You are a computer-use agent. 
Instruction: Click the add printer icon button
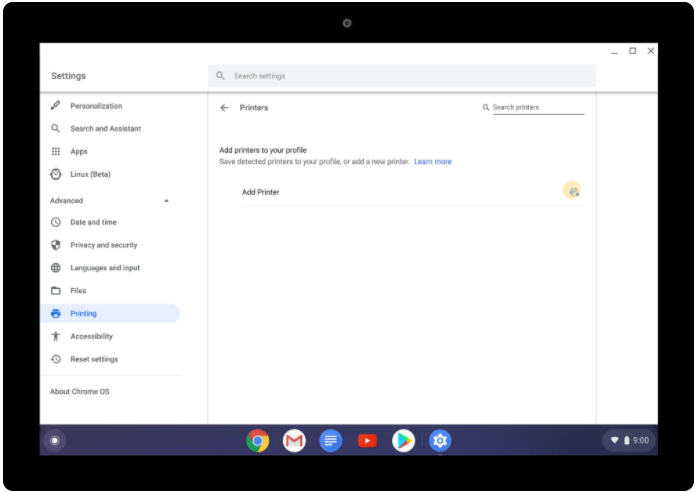(572, 191)
